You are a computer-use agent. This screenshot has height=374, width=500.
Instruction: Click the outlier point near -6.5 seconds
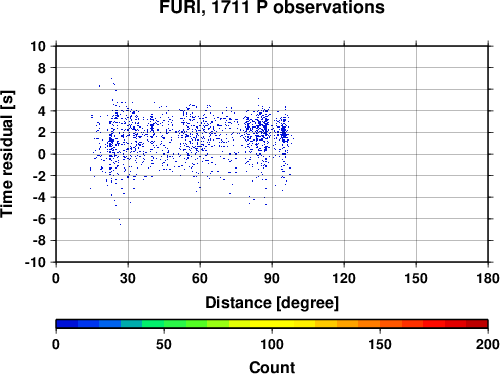[120, 224]
